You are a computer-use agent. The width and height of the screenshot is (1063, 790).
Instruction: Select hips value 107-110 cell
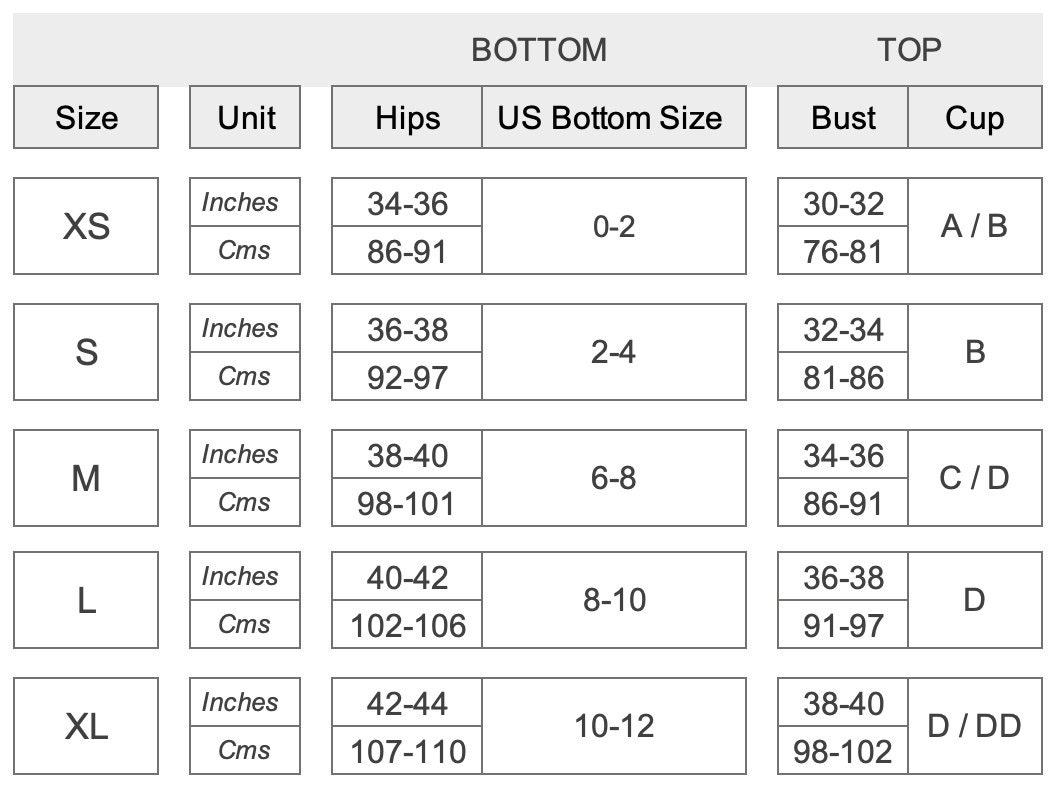tap(407, 751)
